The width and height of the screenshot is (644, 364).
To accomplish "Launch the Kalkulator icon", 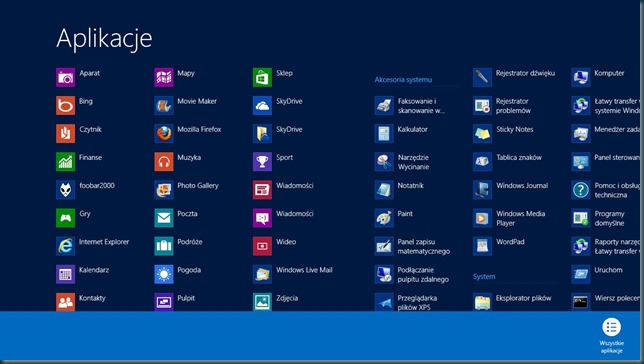I will click(384, 134).
